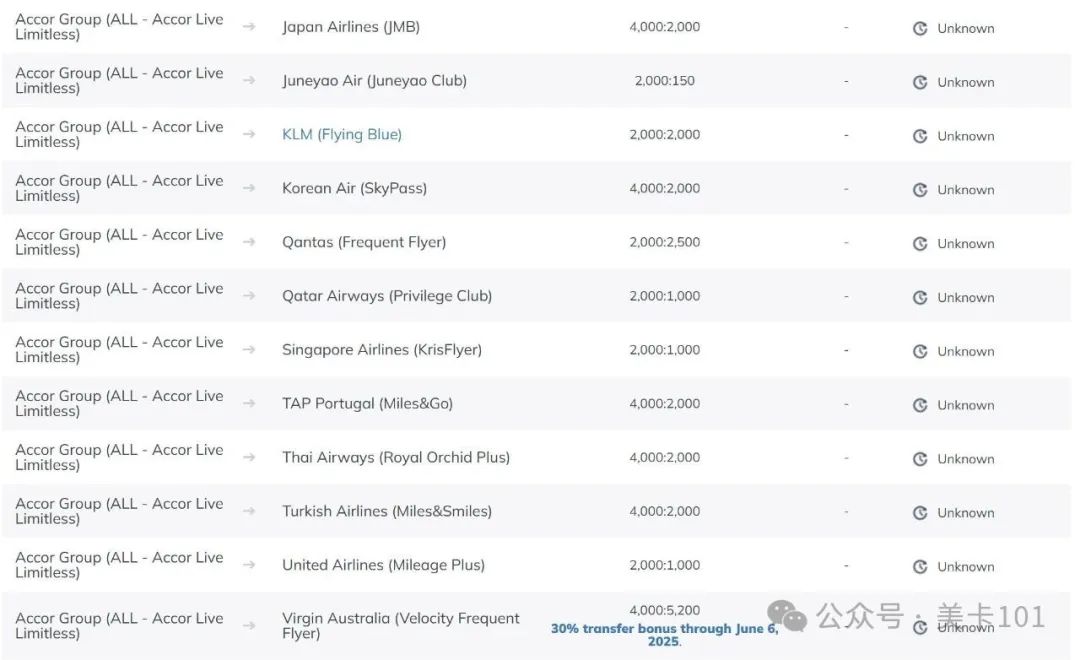Image resolution: width=1080 pixels, height=660 pixels.
Task: Click the WeChat logo in the watermark
Action: [x=787, y=615]
